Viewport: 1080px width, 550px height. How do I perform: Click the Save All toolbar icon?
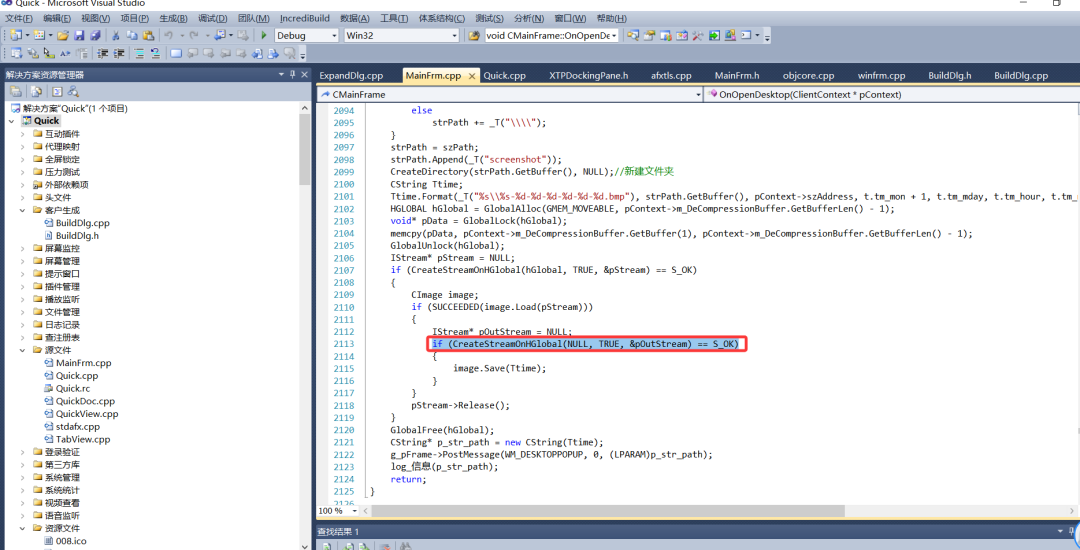pos(95,35)
